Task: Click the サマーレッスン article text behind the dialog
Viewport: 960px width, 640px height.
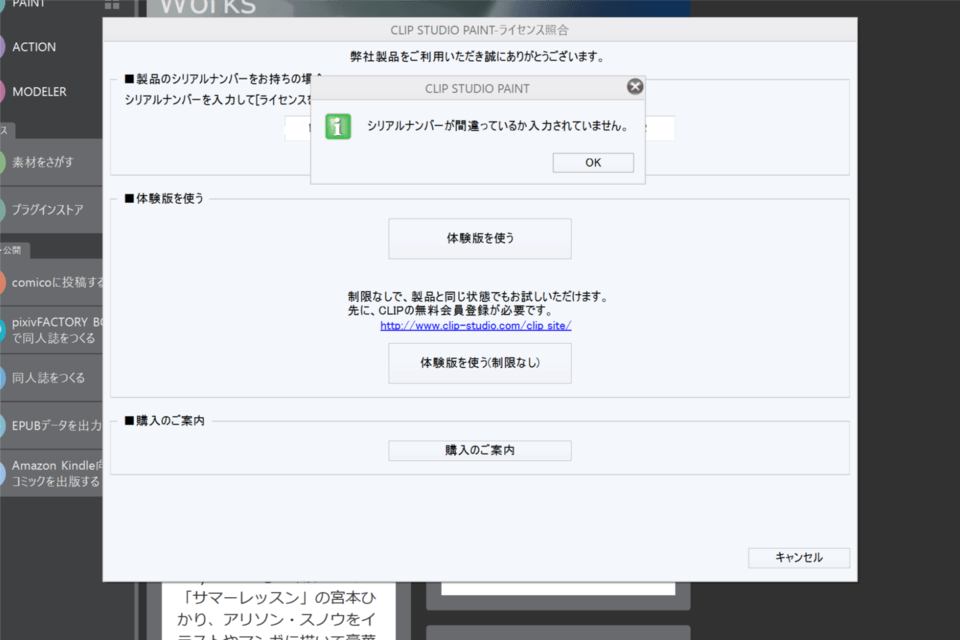Action: click(279, 609)
